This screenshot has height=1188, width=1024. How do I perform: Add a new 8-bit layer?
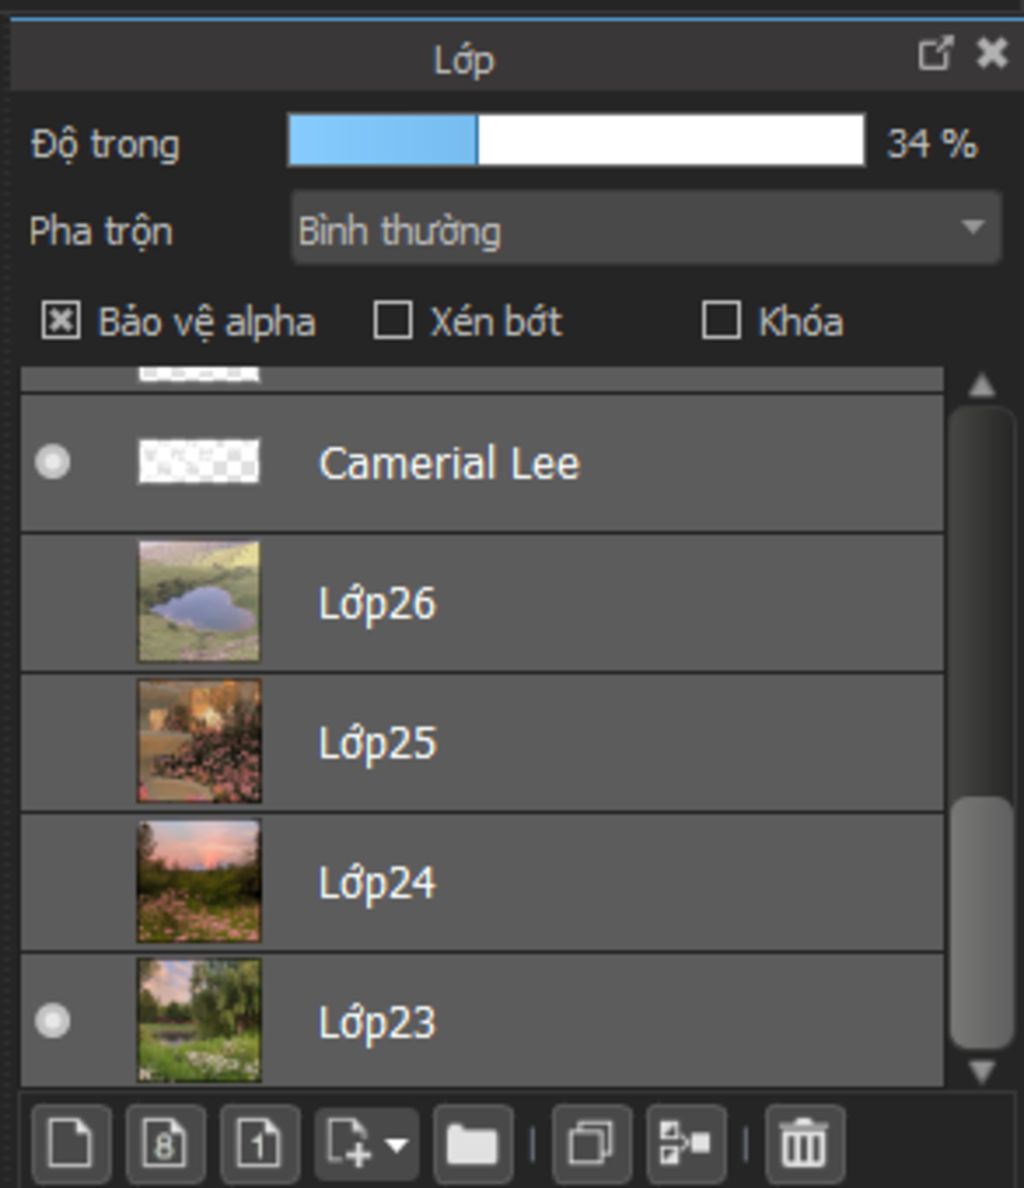coord(165,1143)
